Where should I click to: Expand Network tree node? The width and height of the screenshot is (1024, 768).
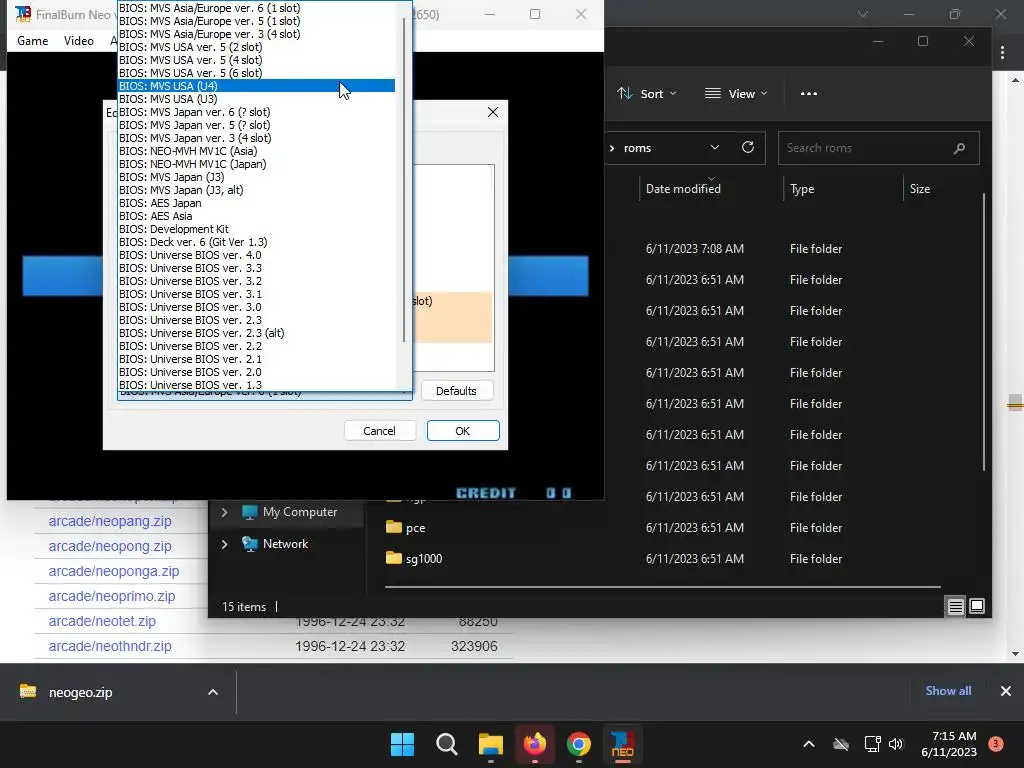click(x=224, y=544)
